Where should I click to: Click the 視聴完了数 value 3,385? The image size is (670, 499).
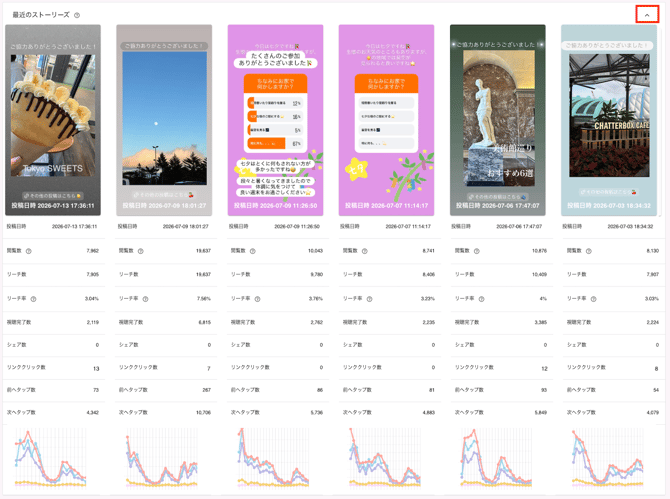tap(541, 323)
